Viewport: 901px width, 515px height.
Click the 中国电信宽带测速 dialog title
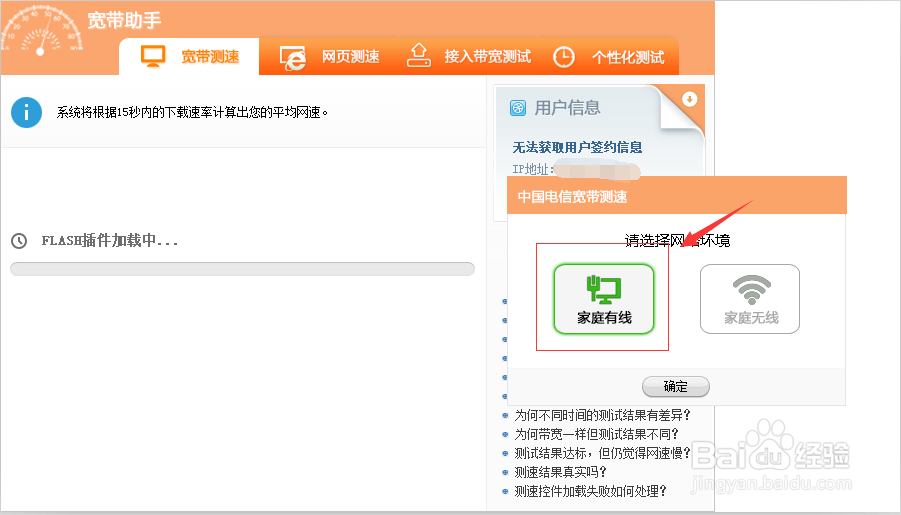point(572,197)
